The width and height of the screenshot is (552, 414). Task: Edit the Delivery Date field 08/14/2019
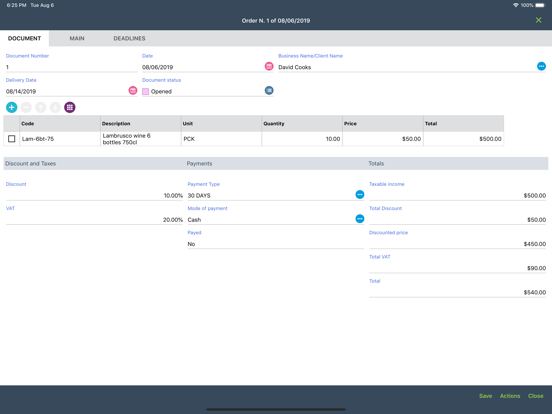pos(67,91)
